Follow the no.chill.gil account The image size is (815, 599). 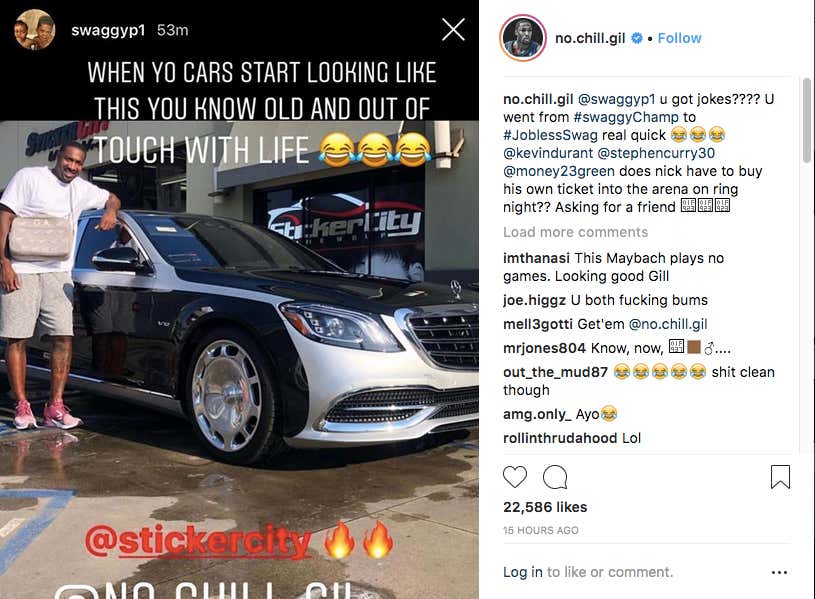679,38
